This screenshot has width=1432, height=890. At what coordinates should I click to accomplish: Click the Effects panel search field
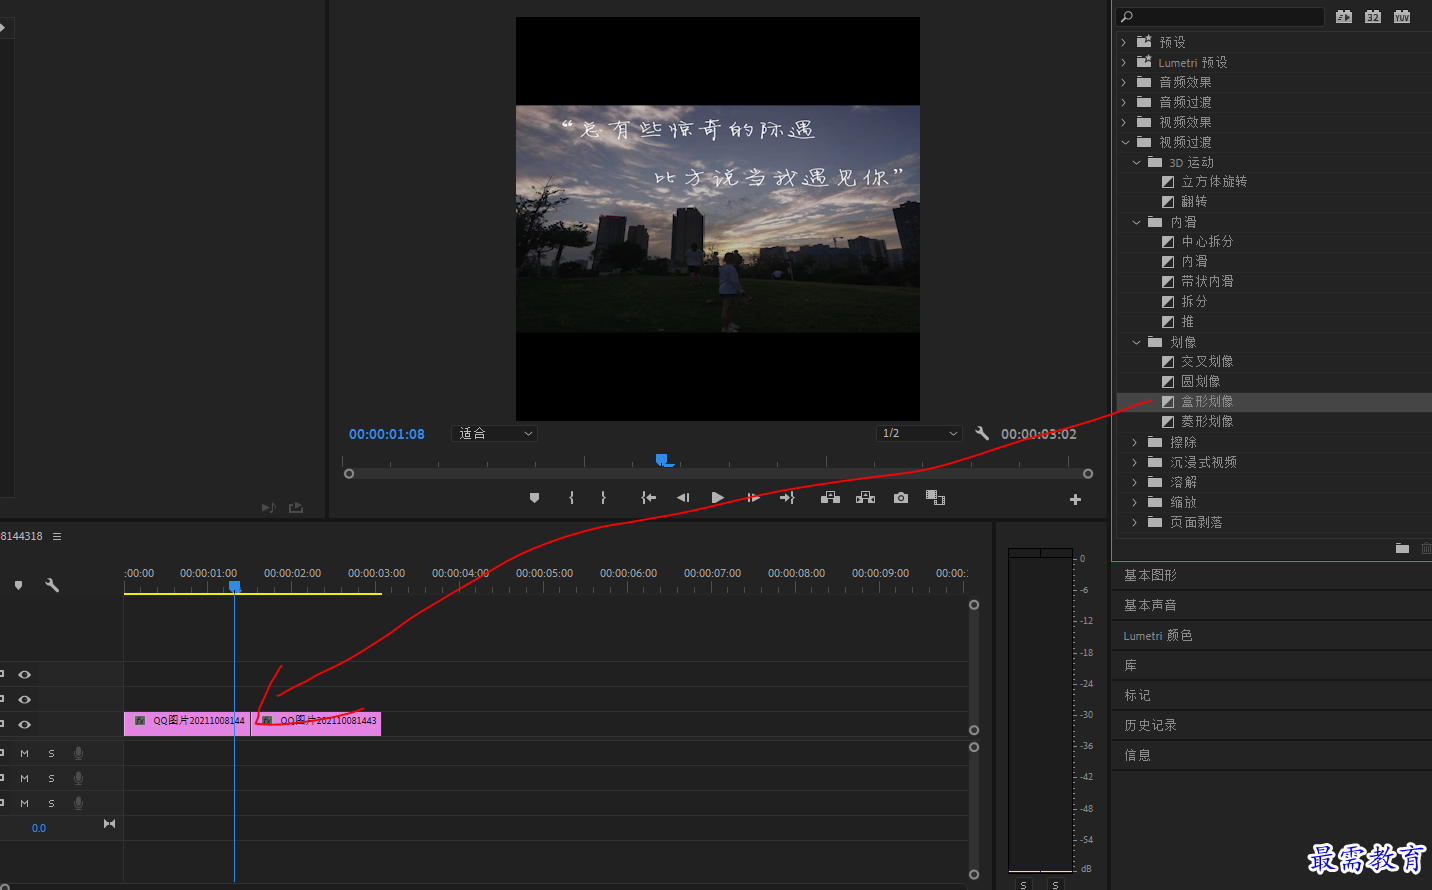1220,17
